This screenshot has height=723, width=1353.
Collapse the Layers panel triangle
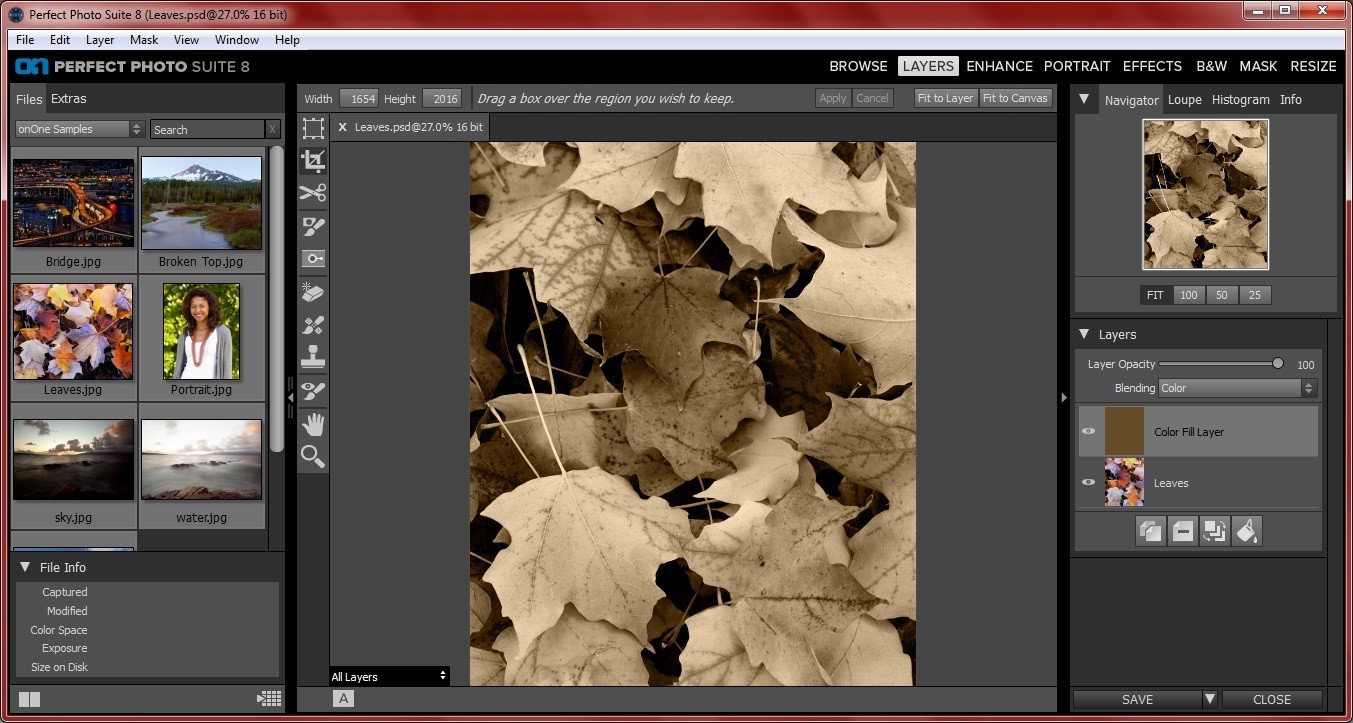[1083, 334]
